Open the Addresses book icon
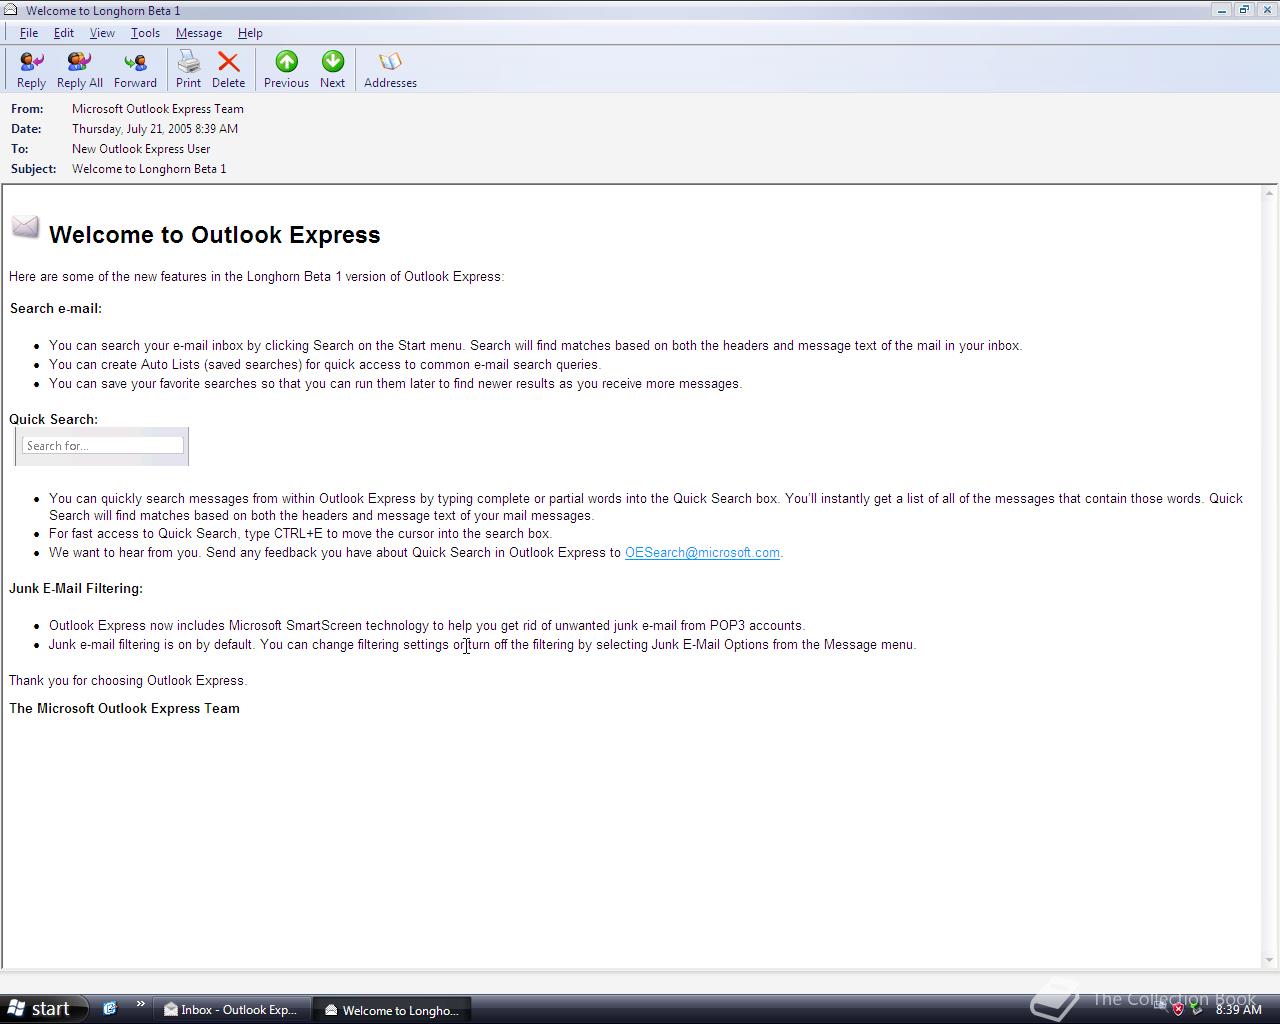The height and width of the screenshot is (1024, 1280). pyautogui.click(x=390, y=70)
